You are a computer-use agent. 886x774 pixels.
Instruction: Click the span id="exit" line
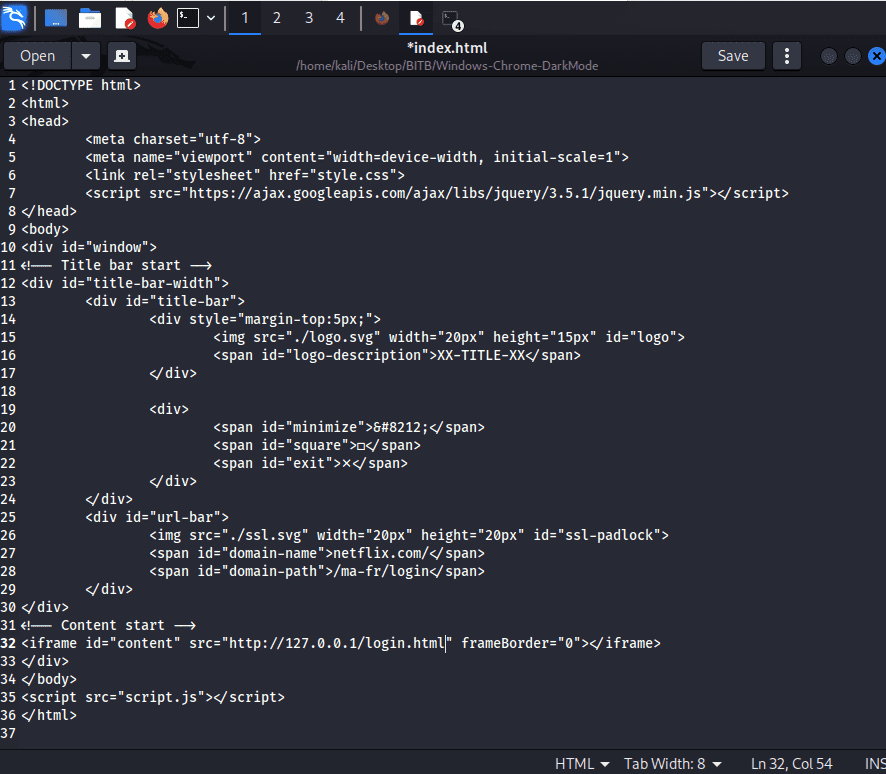coord(310,463)
